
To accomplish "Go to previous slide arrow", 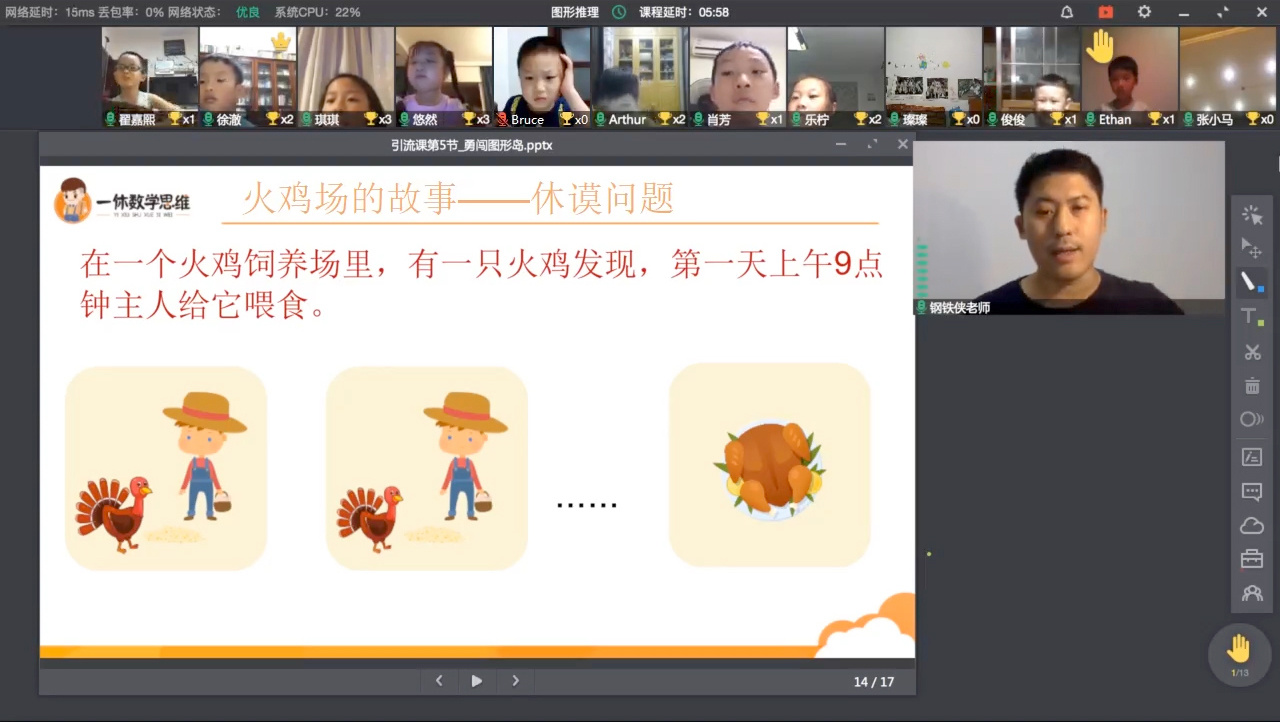I will (x=439, y=681).
